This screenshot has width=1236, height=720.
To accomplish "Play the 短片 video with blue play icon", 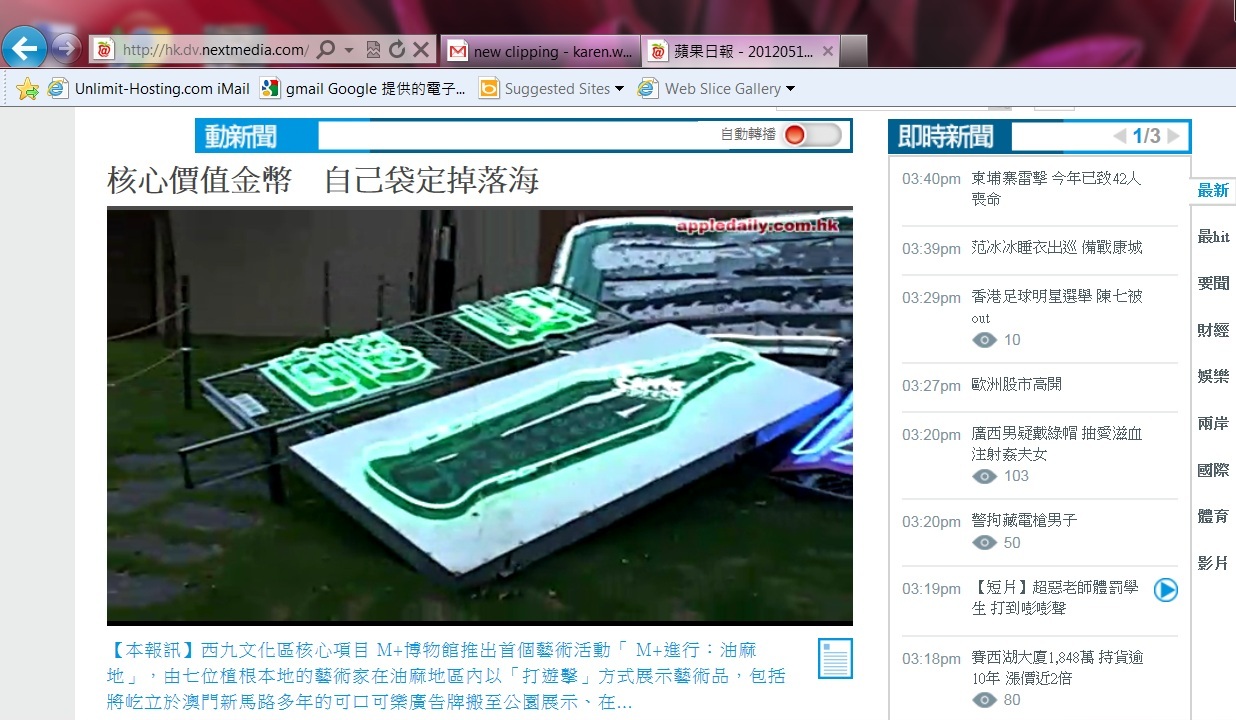I will pos(1165,590).
